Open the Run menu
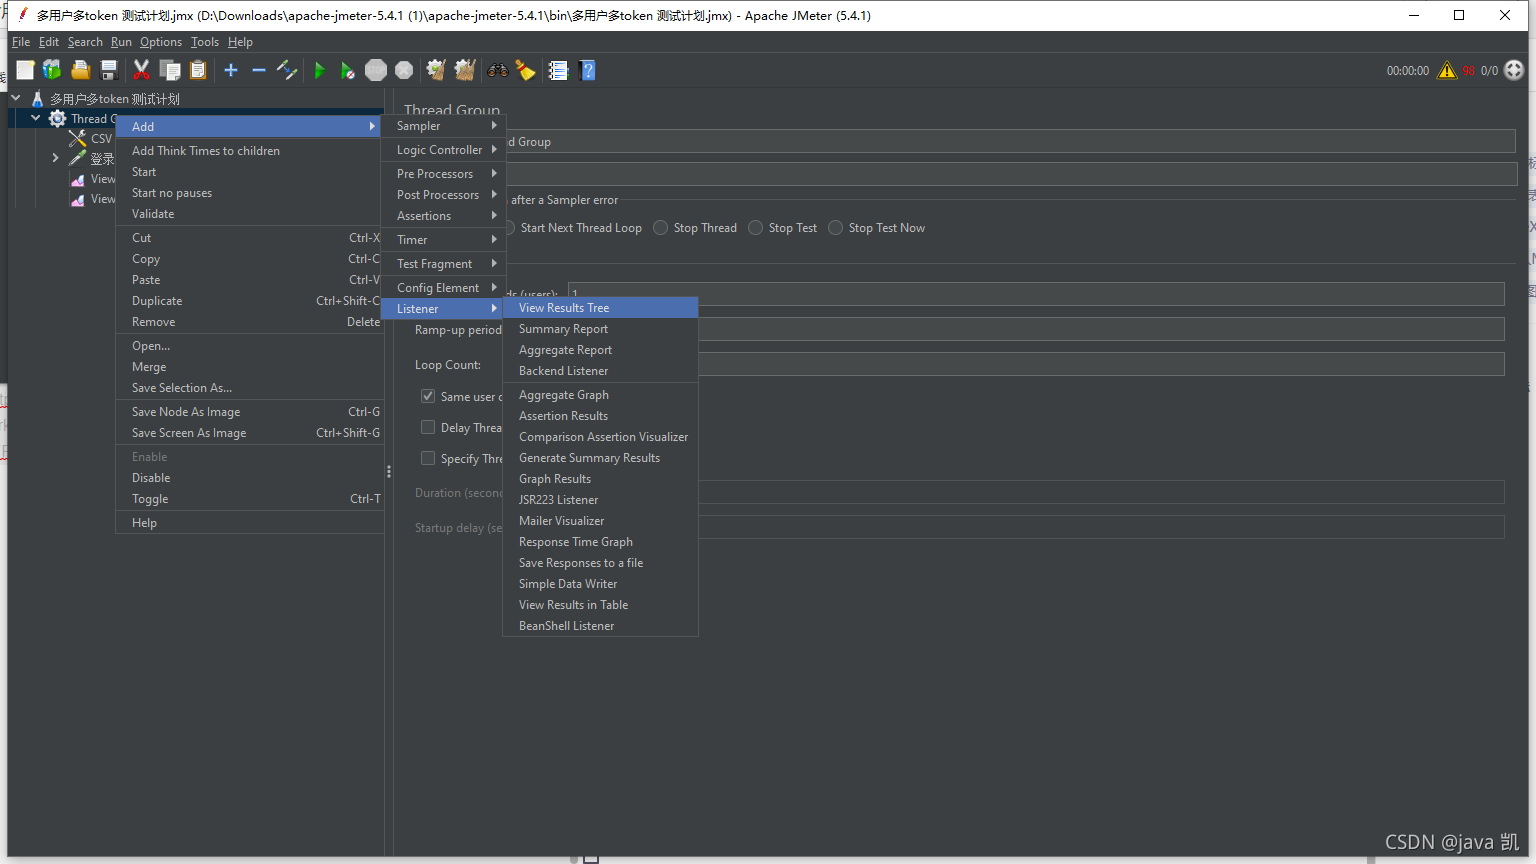This screenshot has height=864, width=1536. coord(121,42)
